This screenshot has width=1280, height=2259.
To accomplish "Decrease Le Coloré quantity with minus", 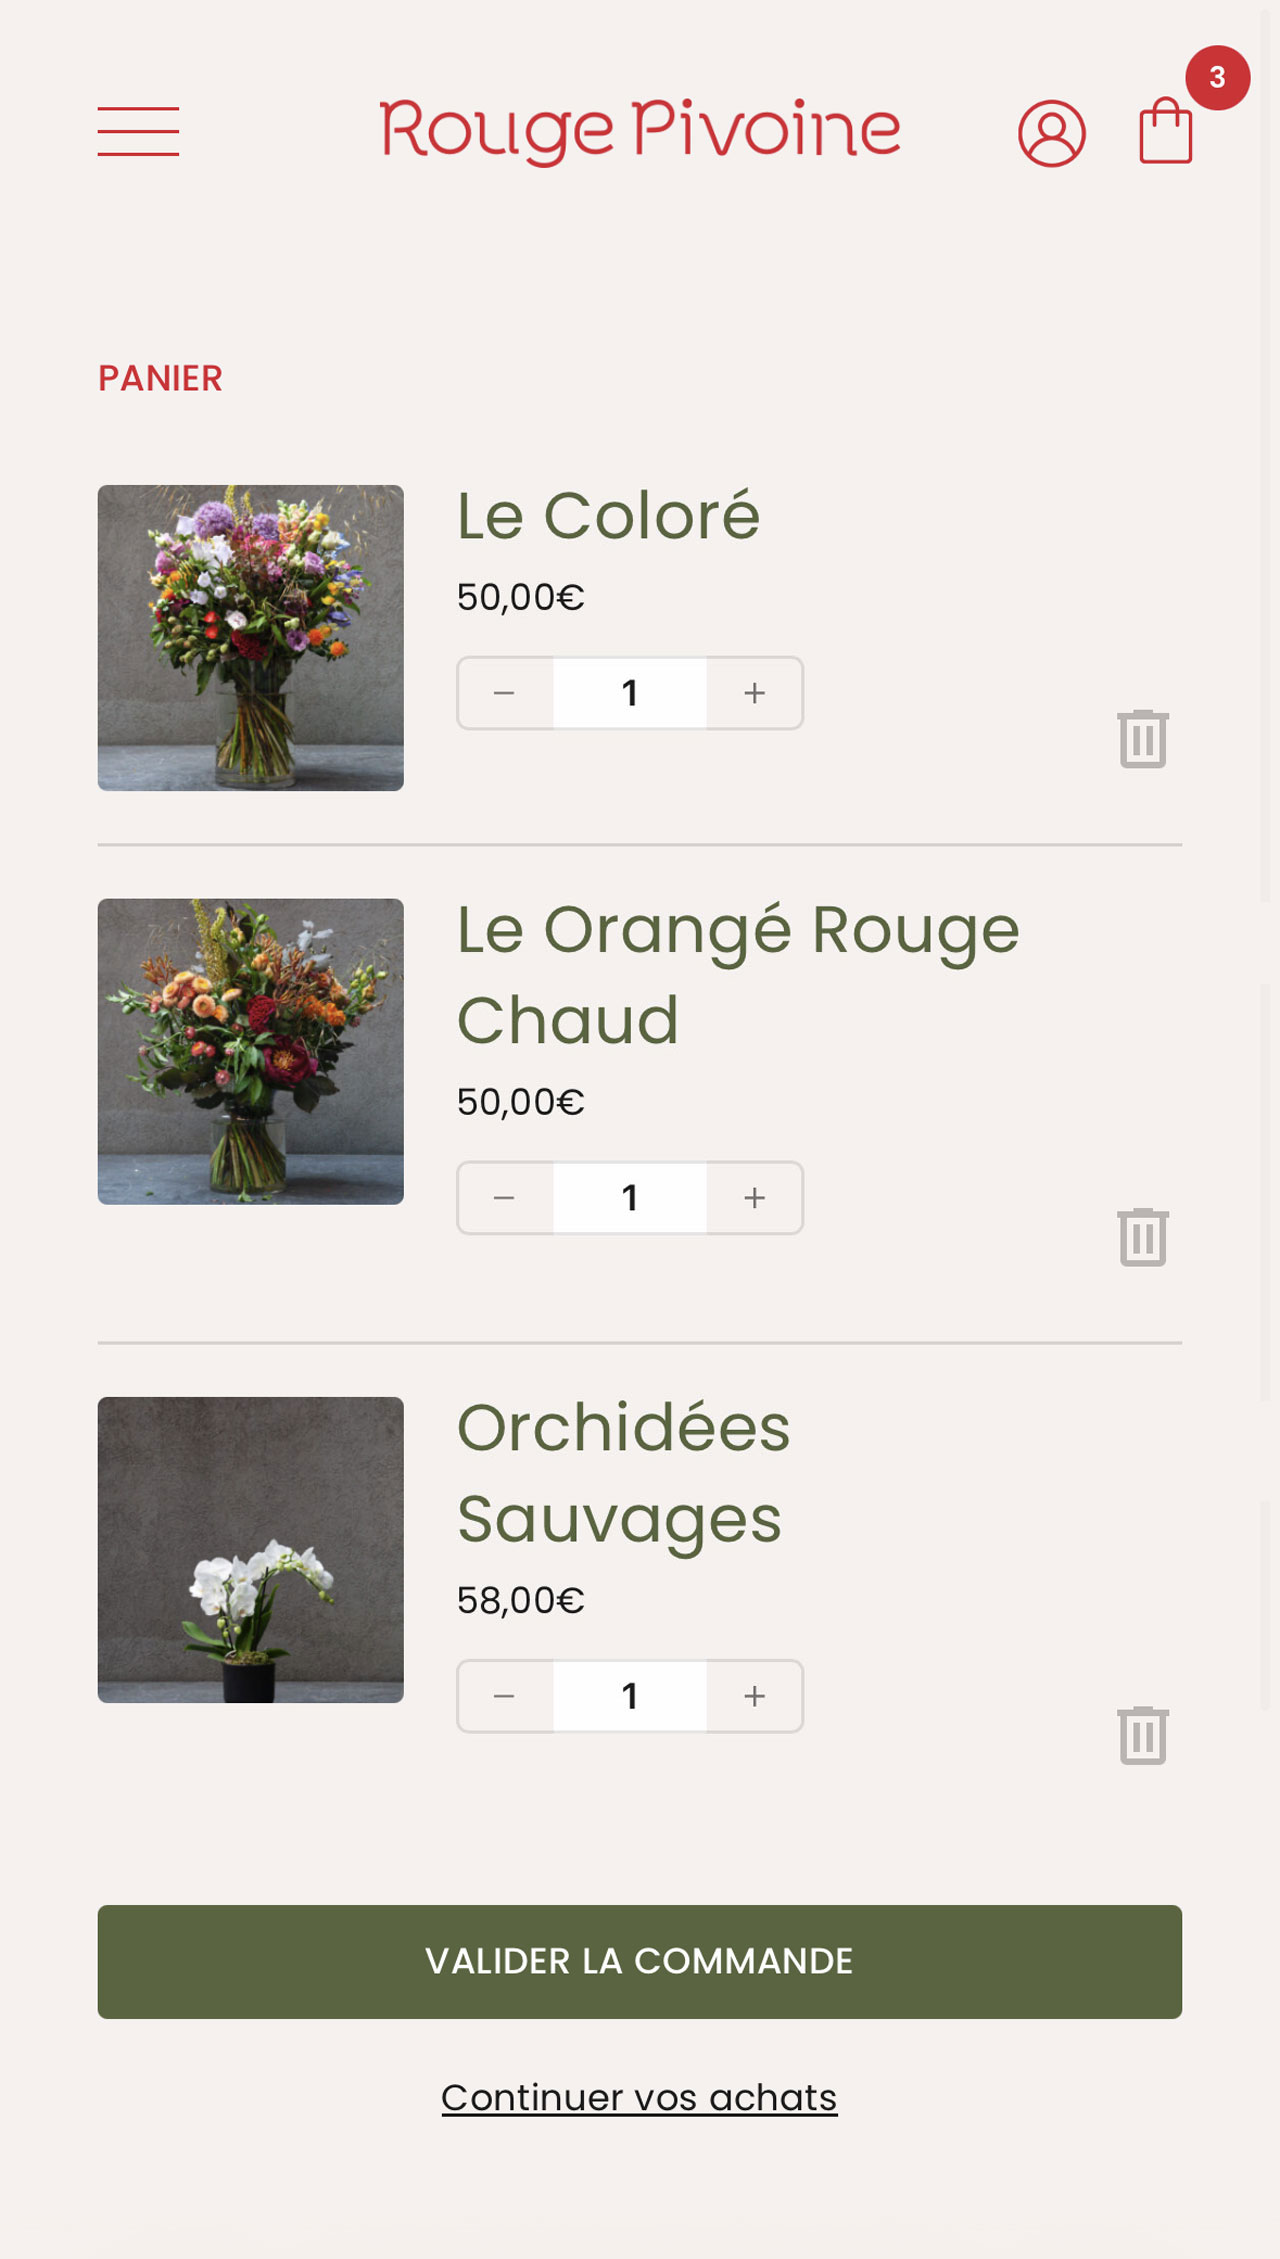I will (x=504, y=693).
